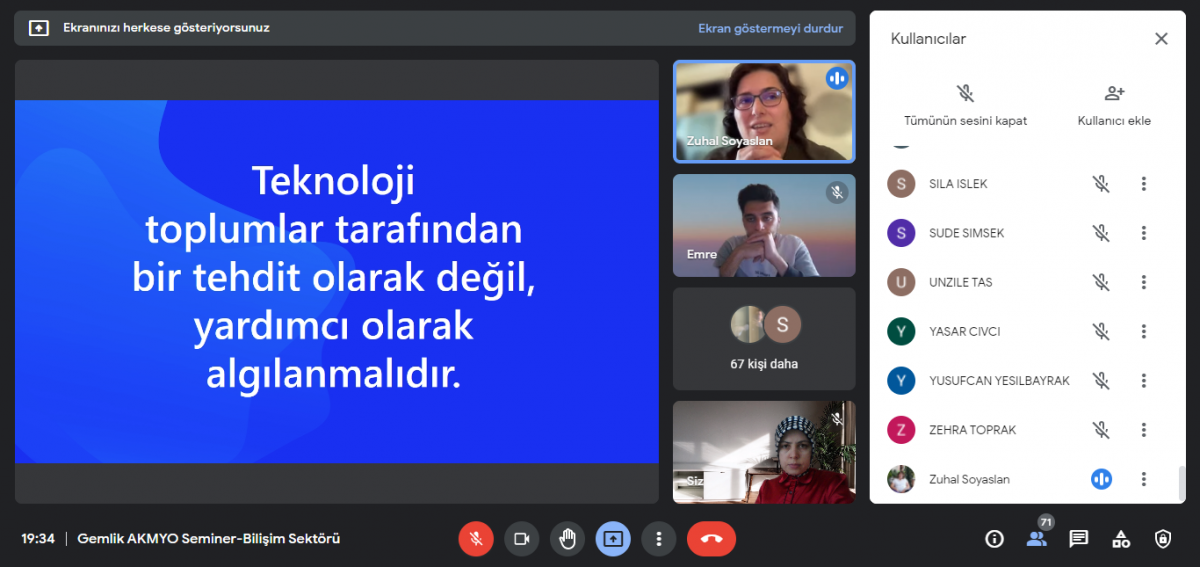Click Emre's video tile
This screenshot has width=1200, height=567.
[764, 225]
